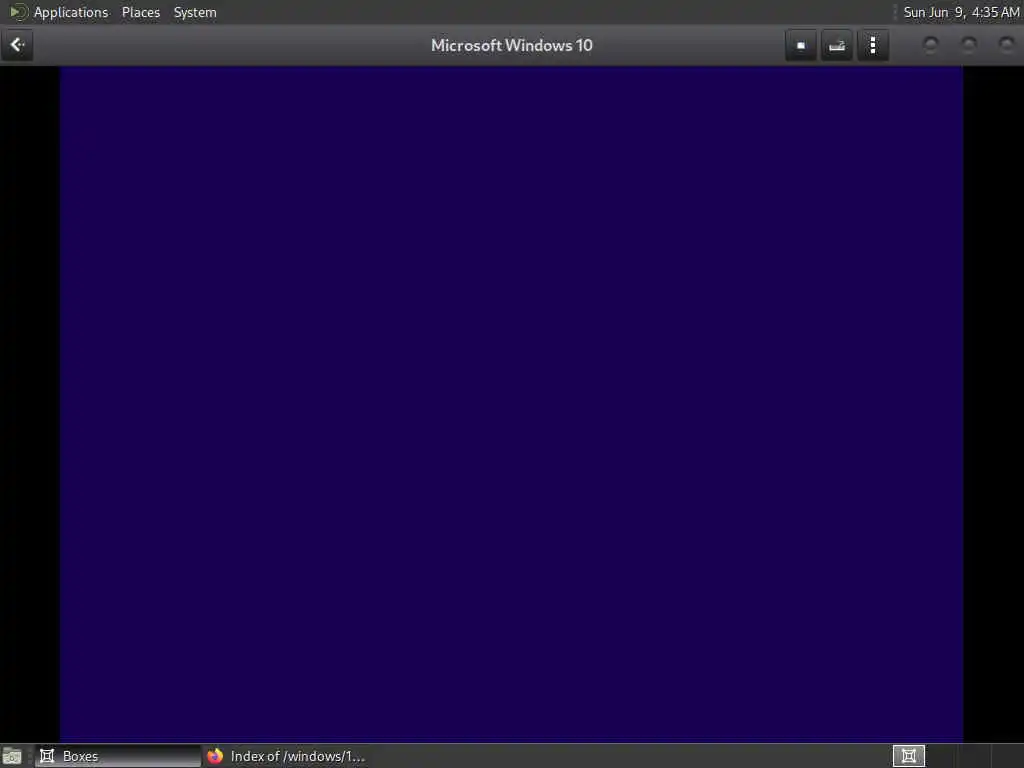This screenshot has width=1024, height=768.
Task: Switch to Boxes in the taskbar
Action: [x=118, y=756]
